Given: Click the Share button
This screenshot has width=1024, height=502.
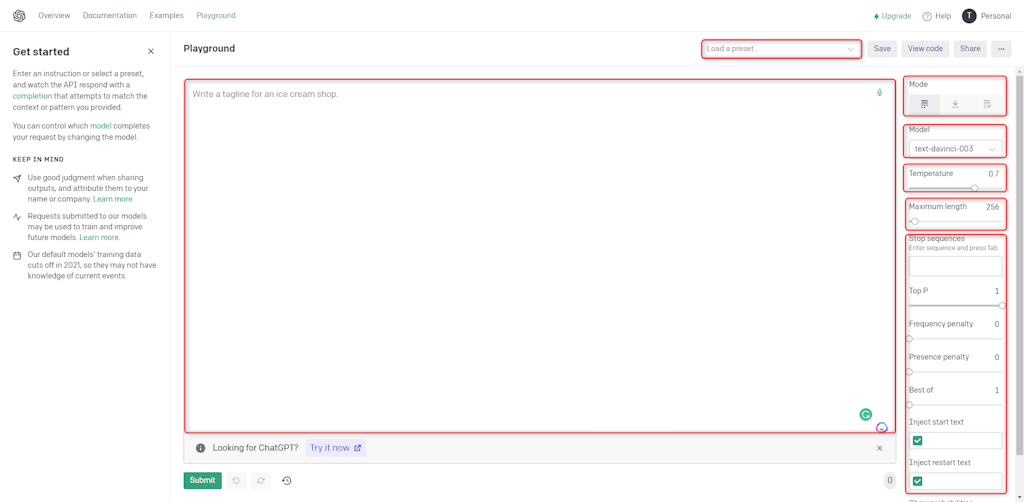Looking at the screenshot, I should tap(970, 48).
